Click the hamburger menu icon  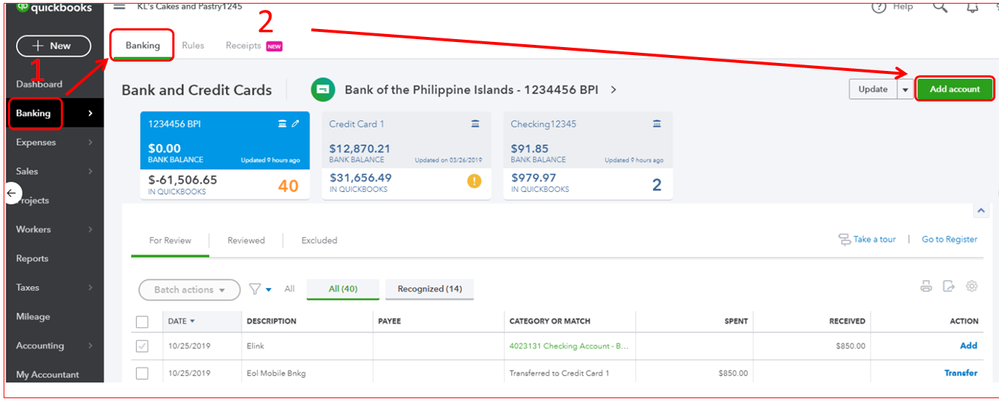coord(119,6)
